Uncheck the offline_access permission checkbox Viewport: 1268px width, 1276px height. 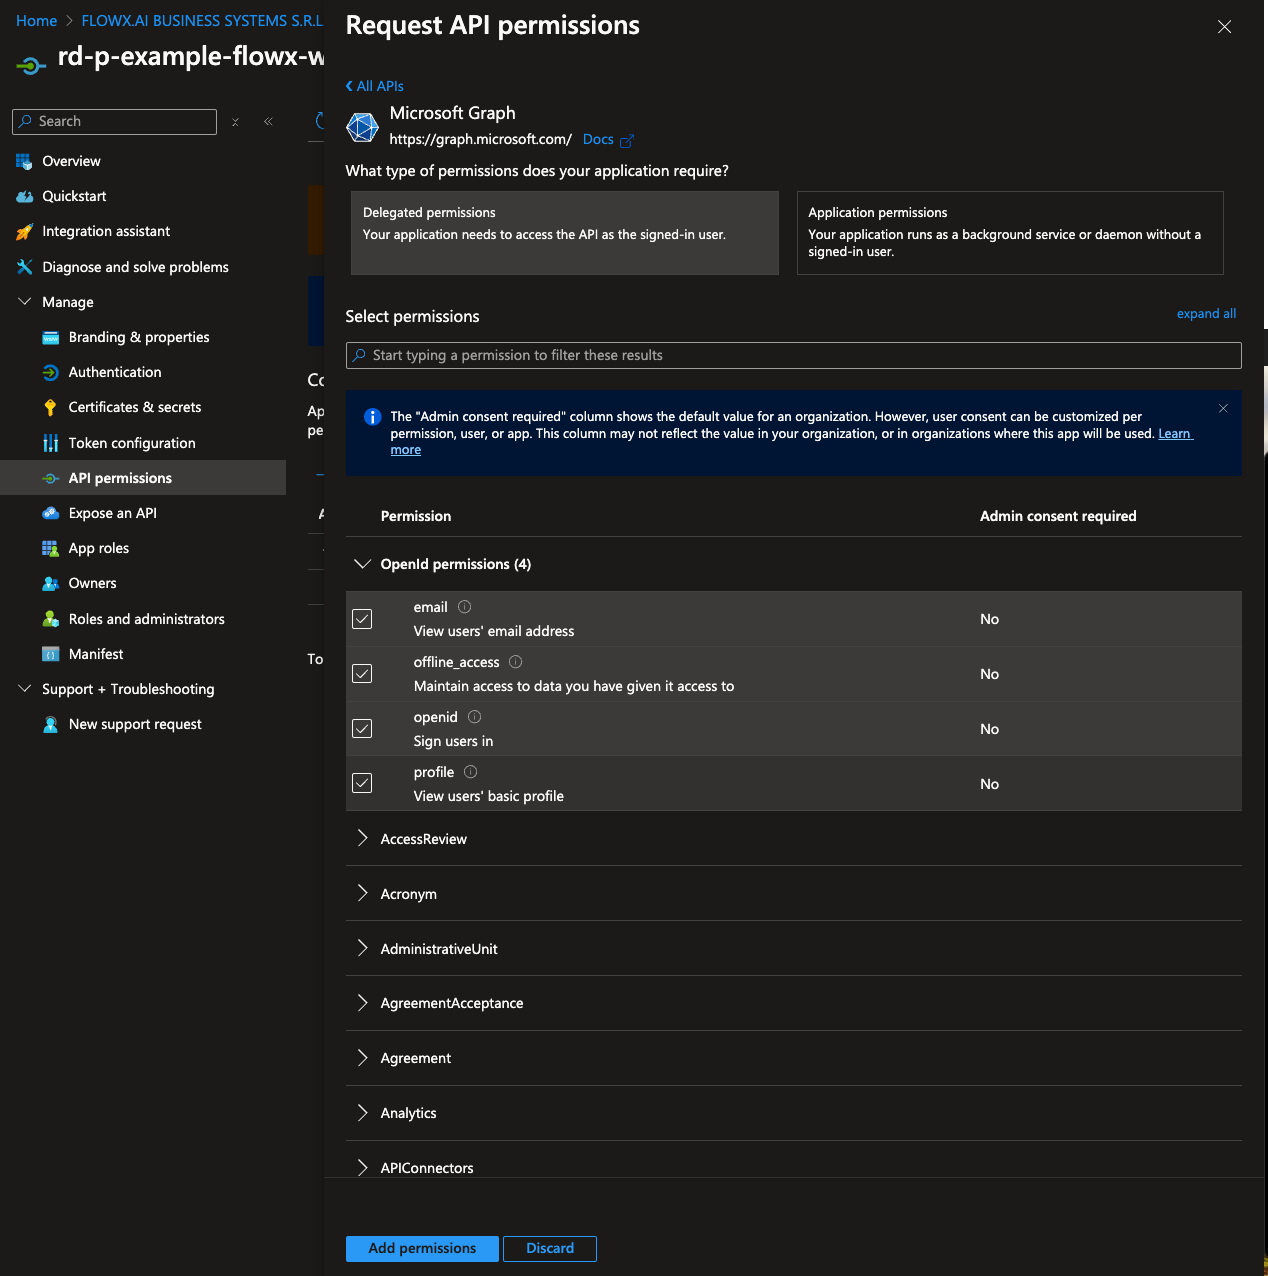tap(362, 674)
